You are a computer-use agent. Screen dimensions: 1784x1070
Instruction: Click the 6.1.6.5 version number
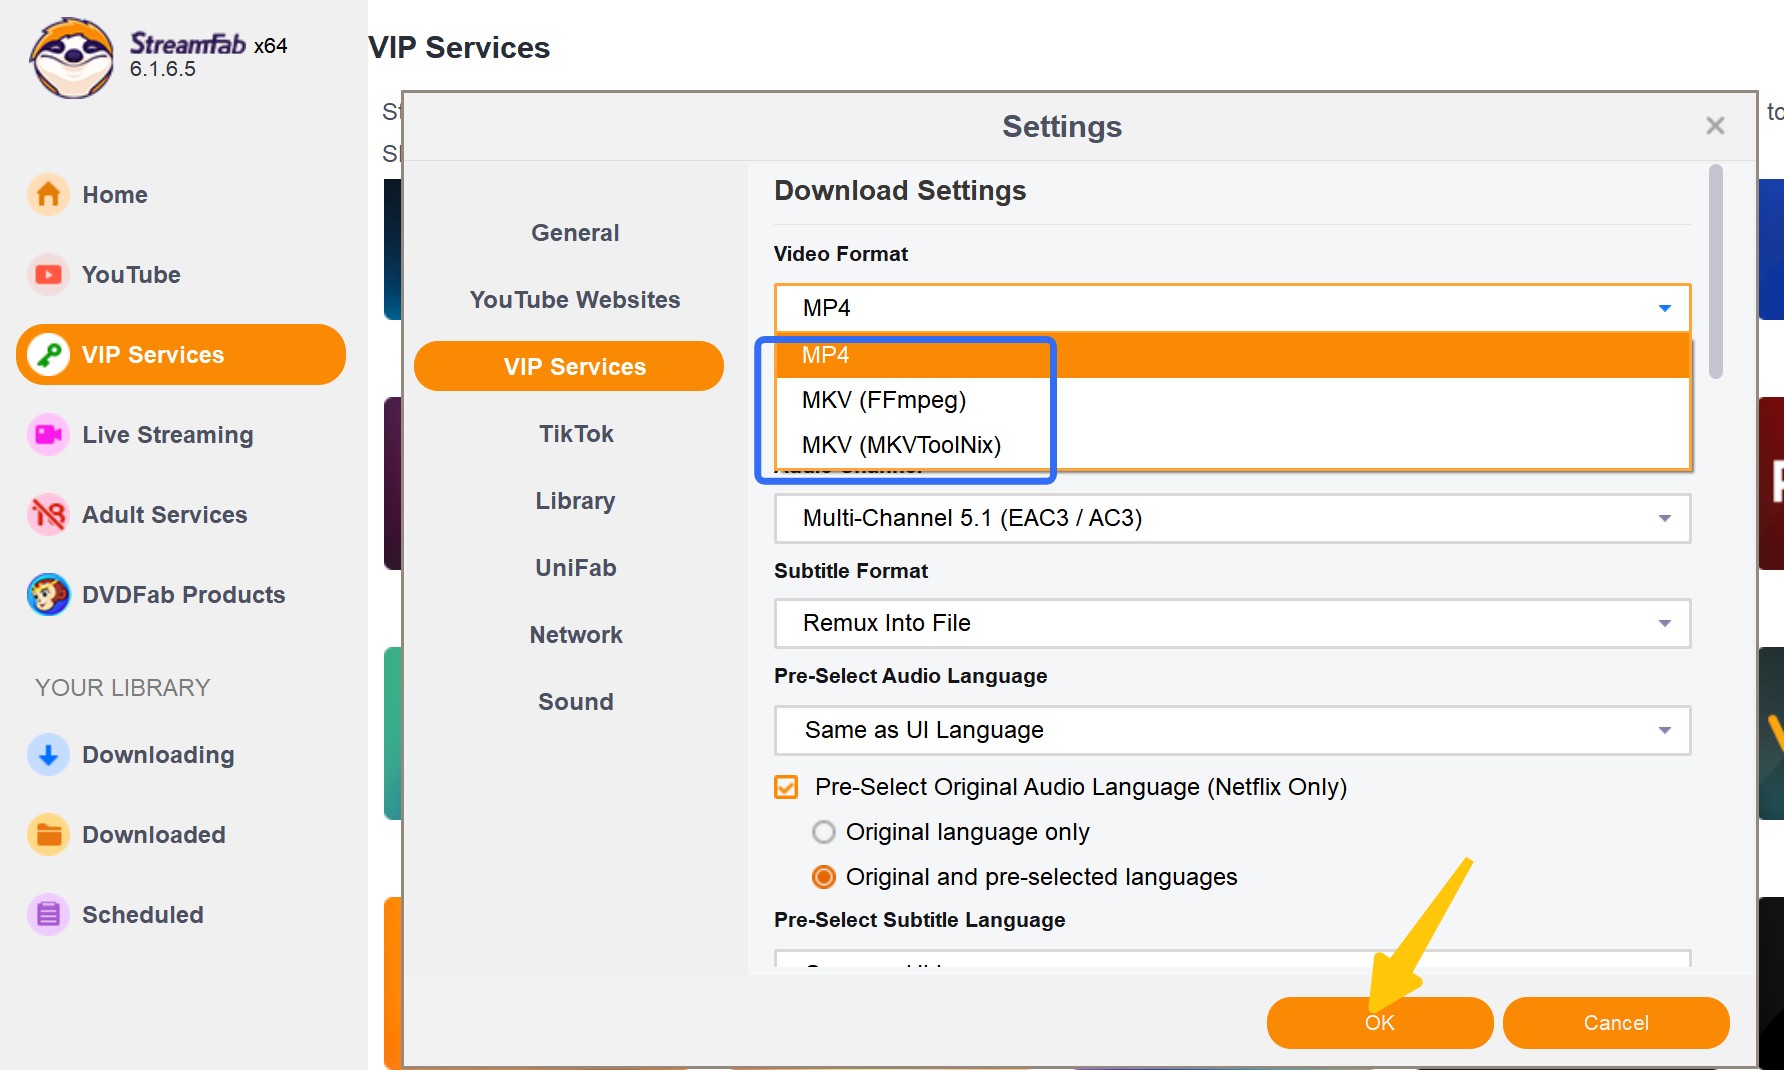coord(163,69)
